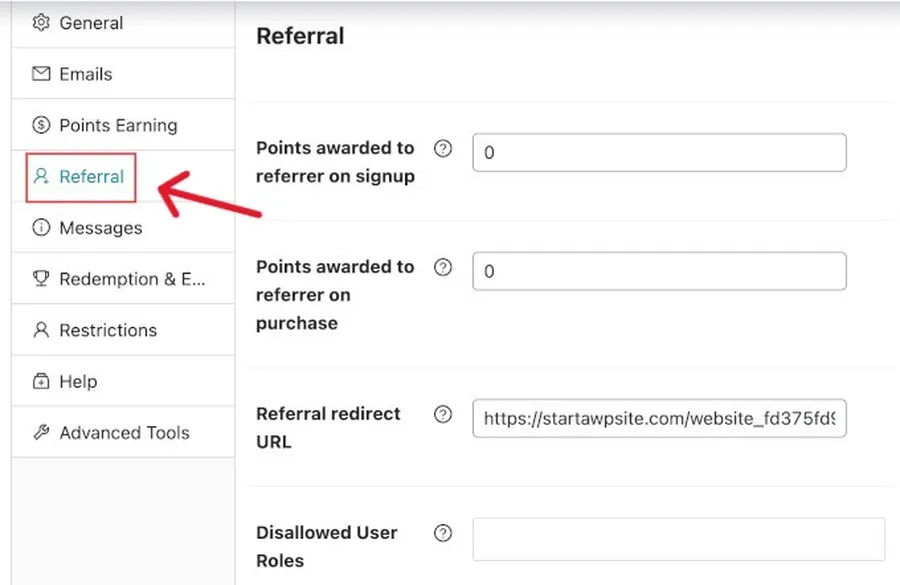Viewport: 900px width, 585px height.
Task: Open help for Referral redirect URL
Action: point(442,413)
